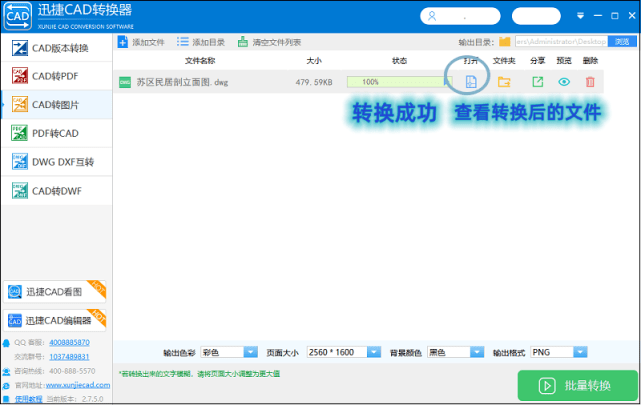
Task: Add a directory with 添加目录
Action: [201, 42]
